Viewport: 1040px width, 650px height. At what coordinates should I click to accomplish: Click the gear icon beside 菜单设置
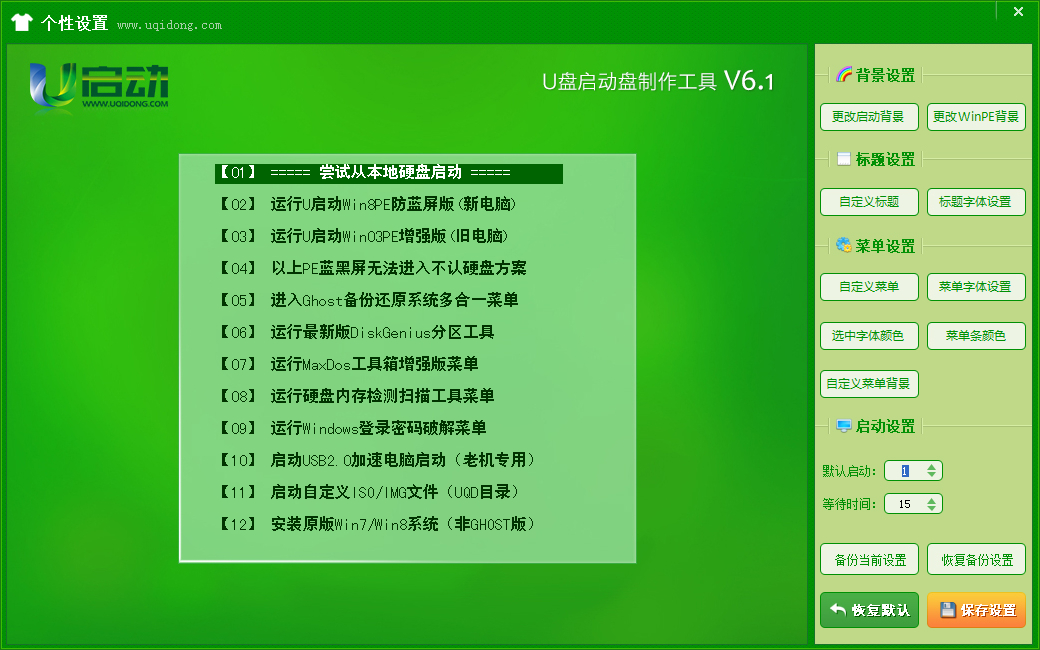click(x=844, y=245)
